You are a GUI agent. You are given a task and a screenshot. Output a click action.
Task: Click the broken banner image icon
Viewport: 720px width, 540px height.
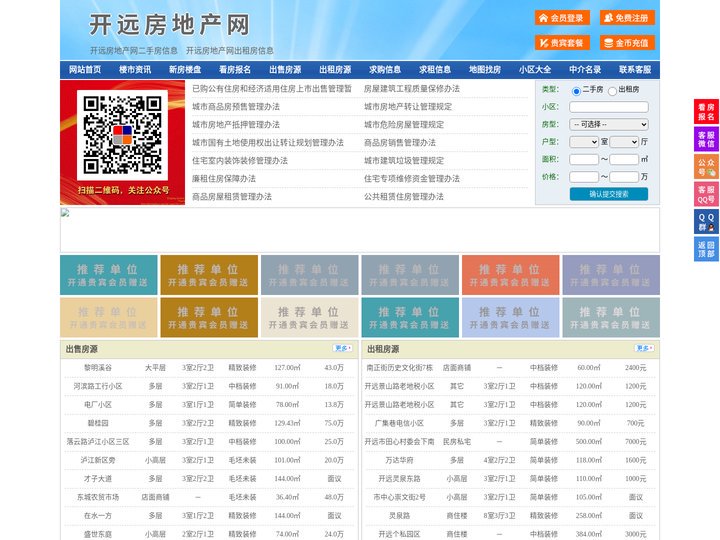(x=65, y=212)
